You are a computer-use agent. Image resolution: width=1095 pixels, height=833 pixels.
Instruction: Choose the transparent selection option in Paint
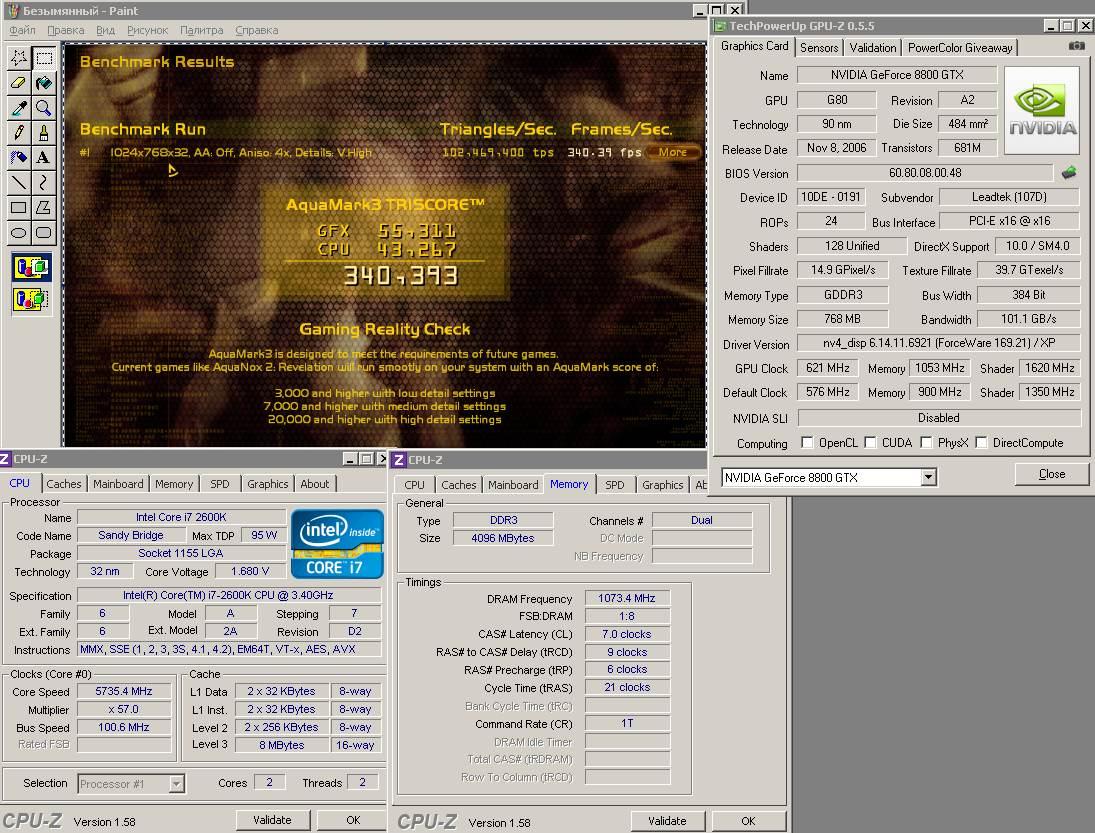tap(31, 300)
